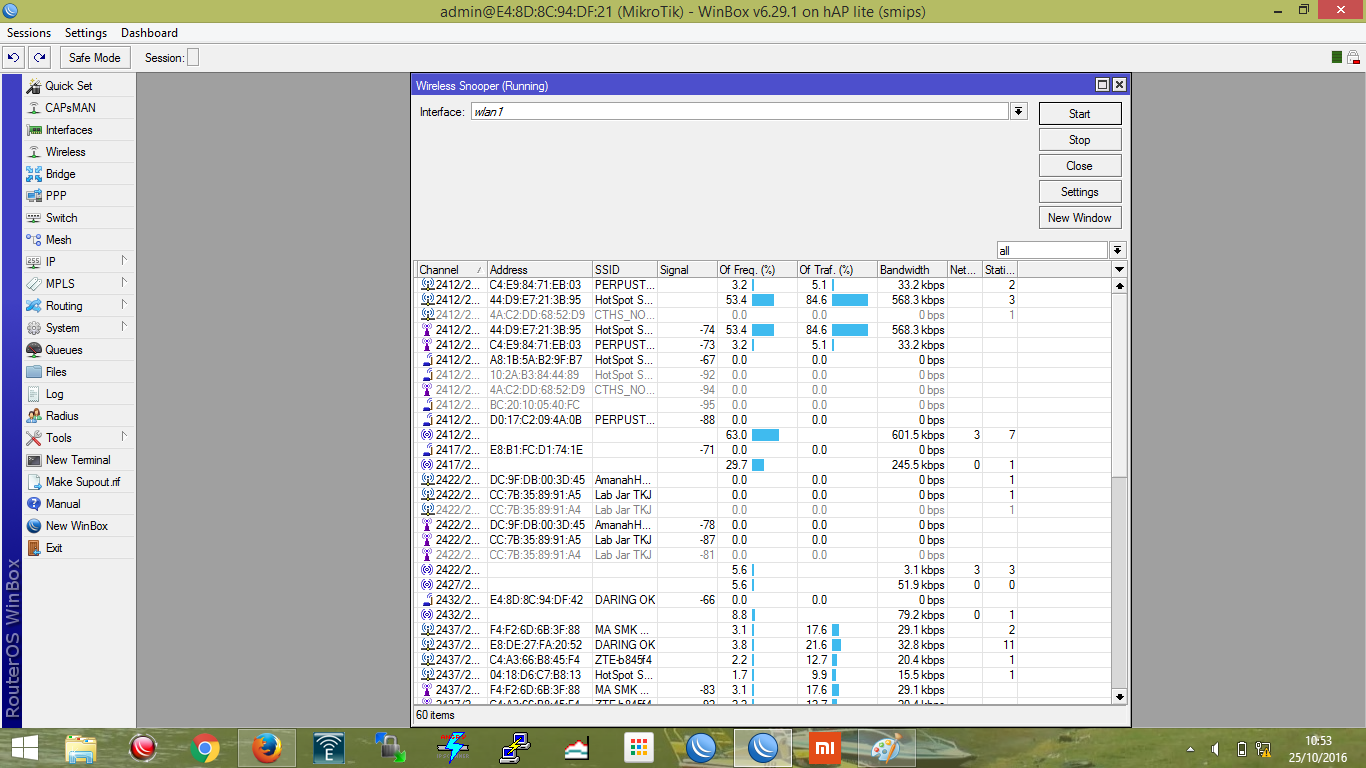This screenshot has width=1366, height=768.
Task: Click the Close button below Stop
Action: point(1080,166)
